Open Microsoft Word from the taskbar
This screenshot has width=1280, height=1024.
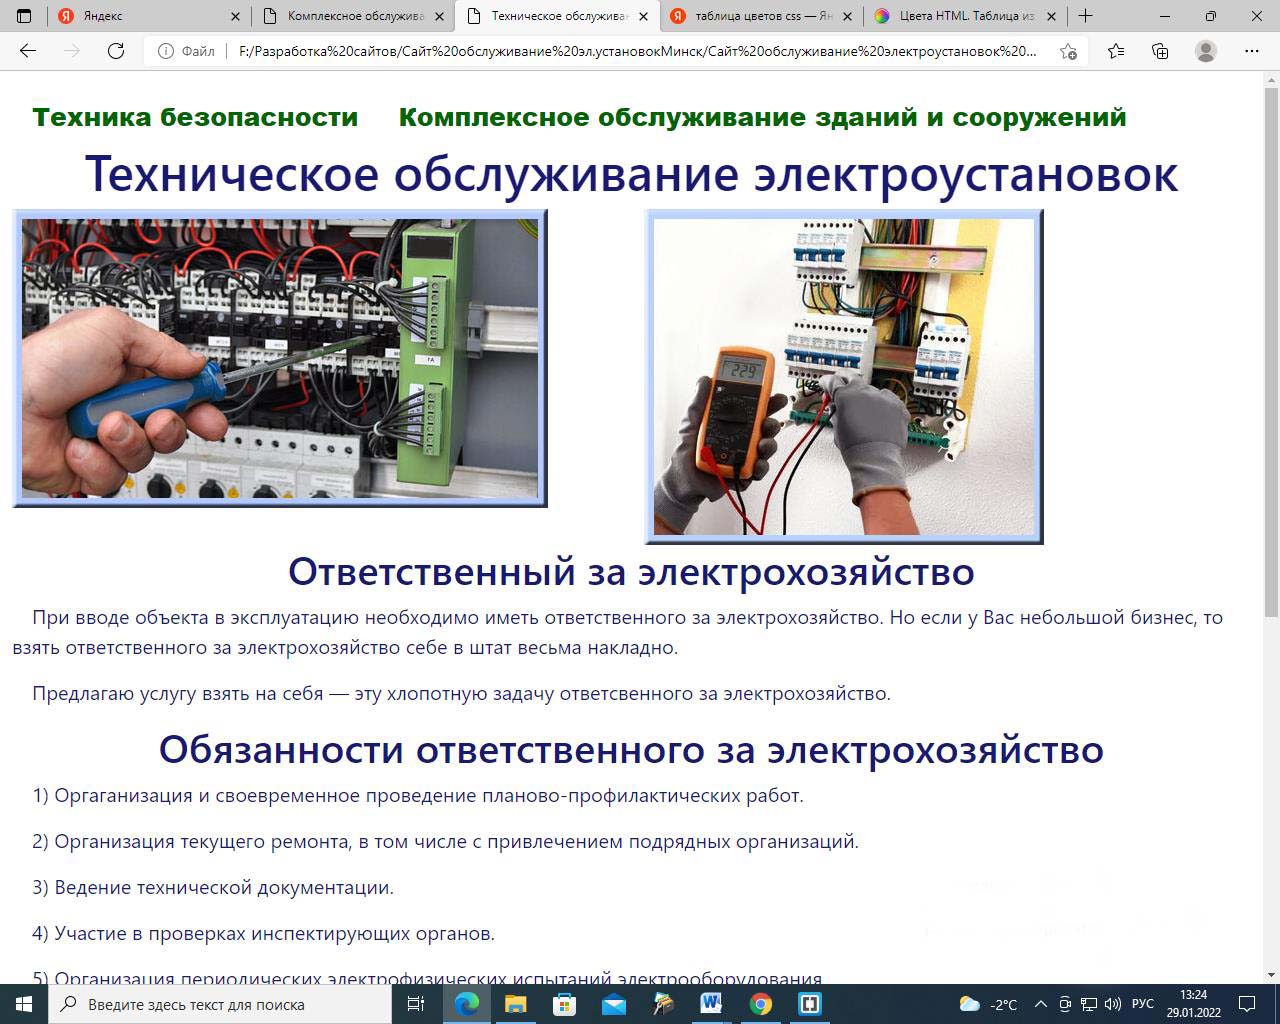tap(711, 1004)
